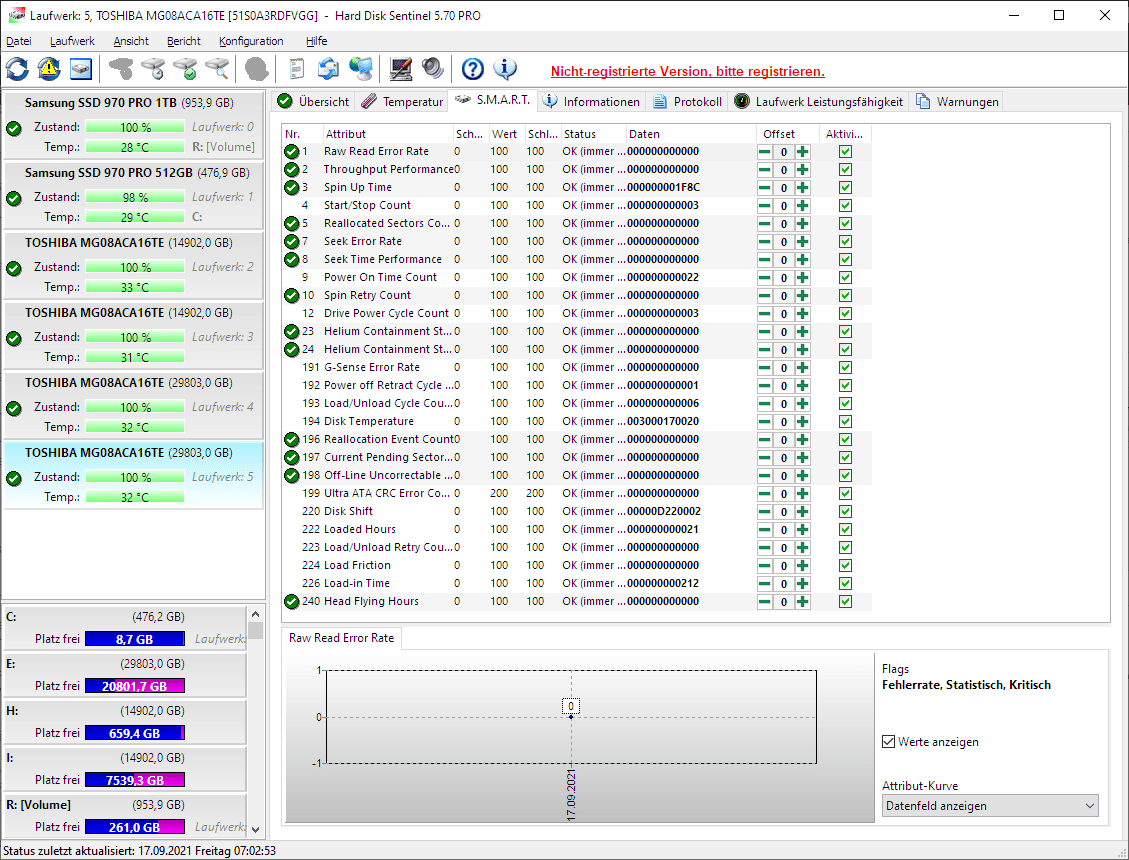Toggle Aktiv checkbox for Seek Error Rate

845,242
